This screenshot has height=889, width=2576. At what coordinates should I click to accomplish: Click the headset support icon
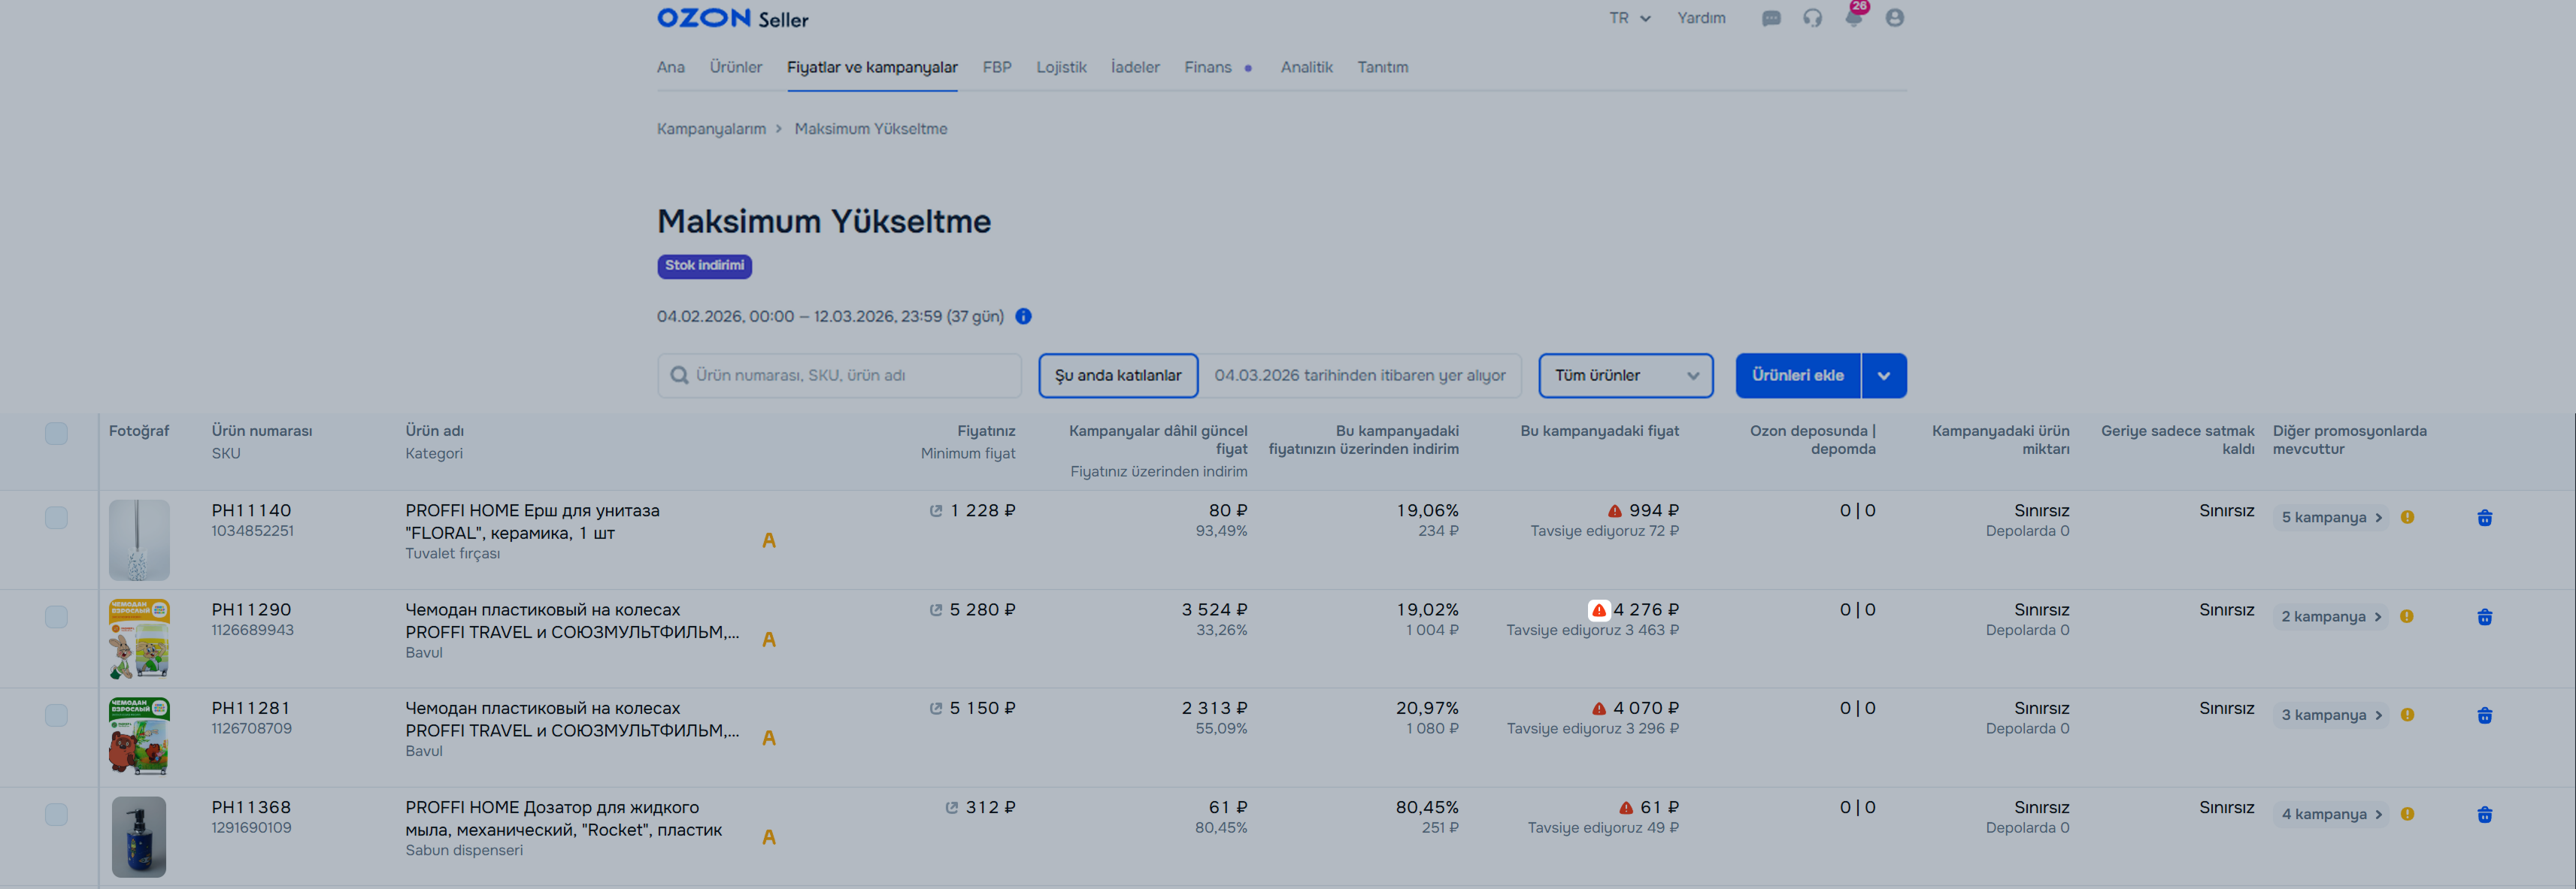tap(1812, 18)
